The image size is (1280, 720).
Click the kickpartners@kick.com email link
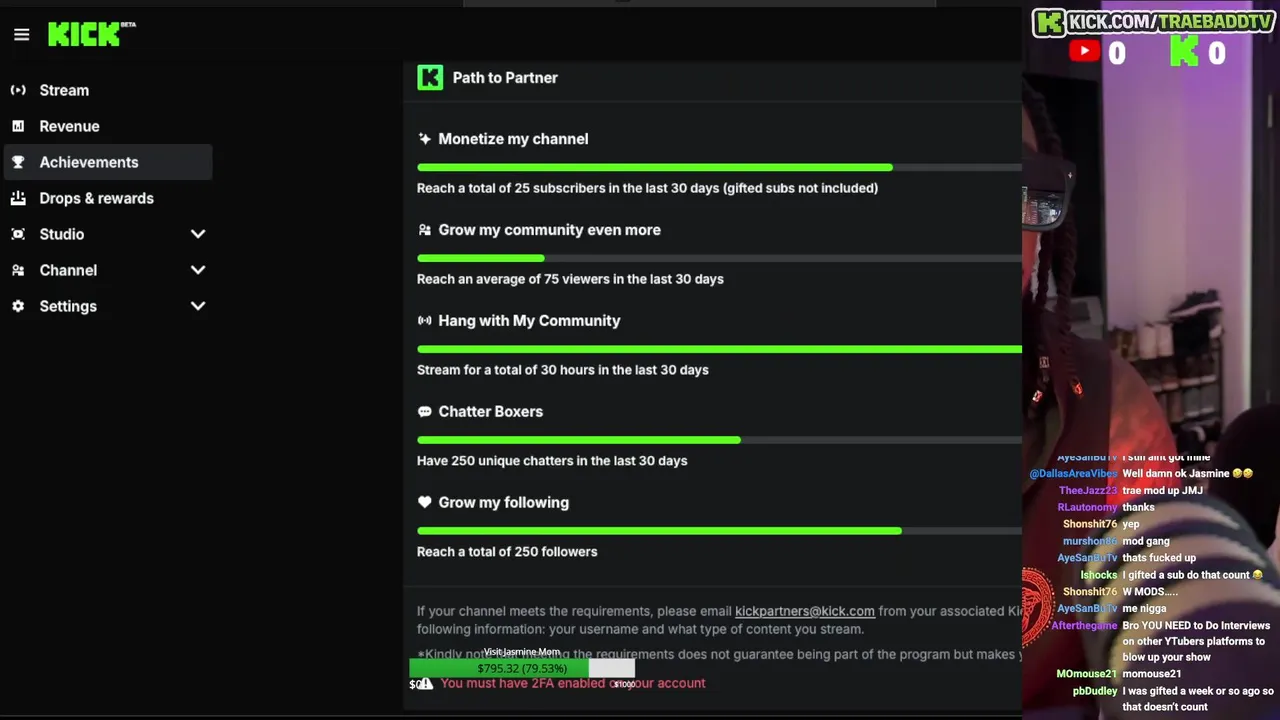[x=804, y=611]
